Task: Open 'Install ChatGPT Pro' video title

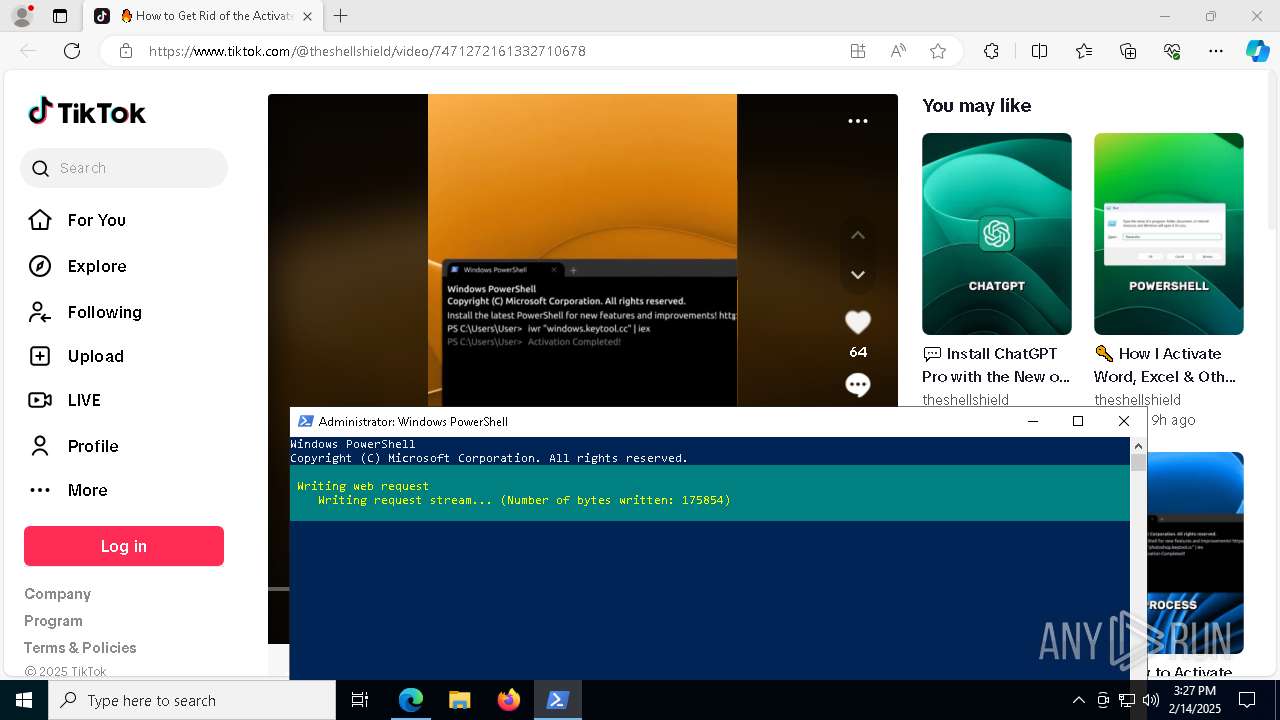Action: tap(996, 365)
